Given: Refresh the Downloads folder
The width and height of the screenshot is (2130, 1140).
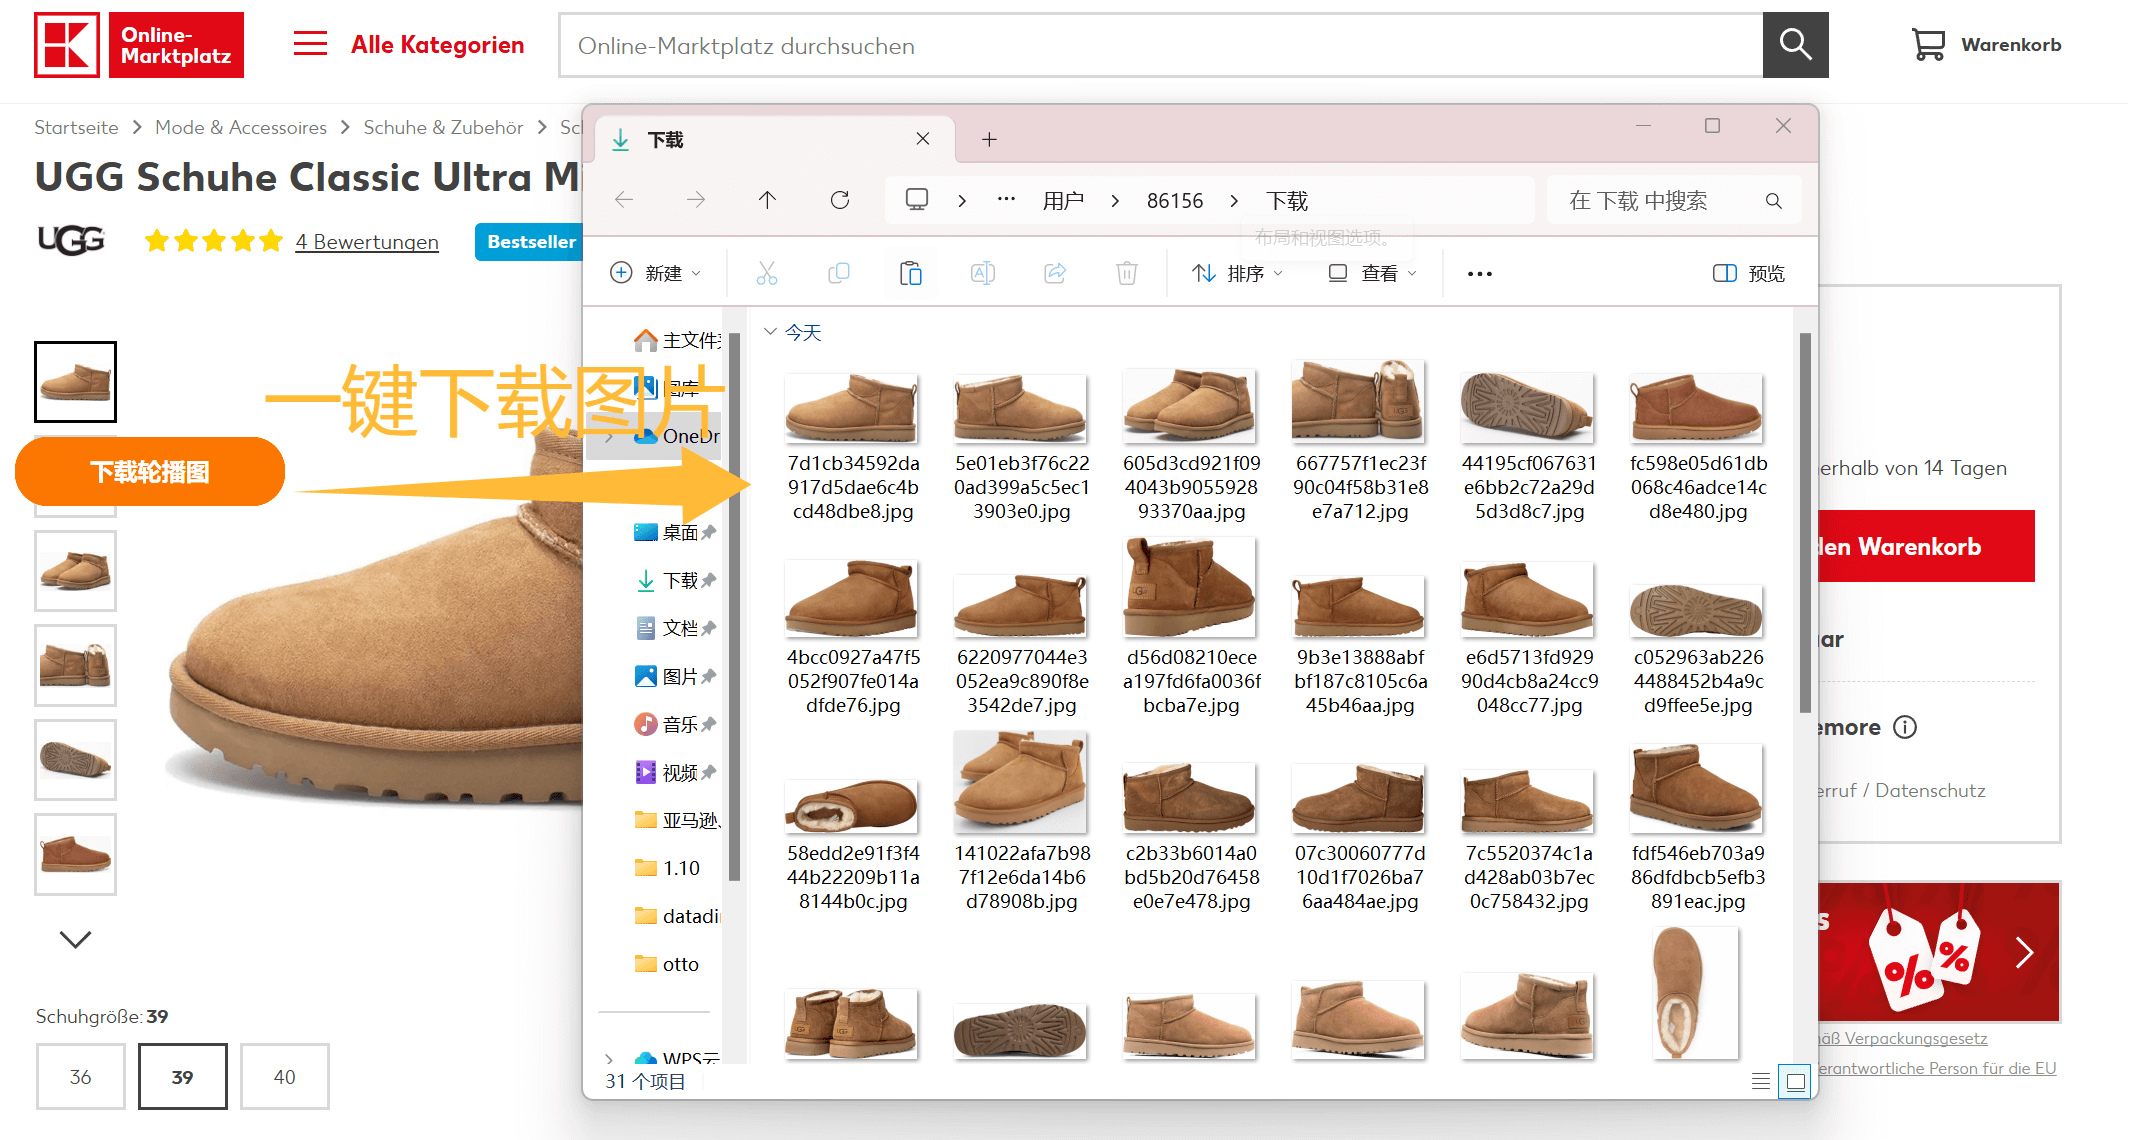Looking at the screenshot, I should pos(840,200).
